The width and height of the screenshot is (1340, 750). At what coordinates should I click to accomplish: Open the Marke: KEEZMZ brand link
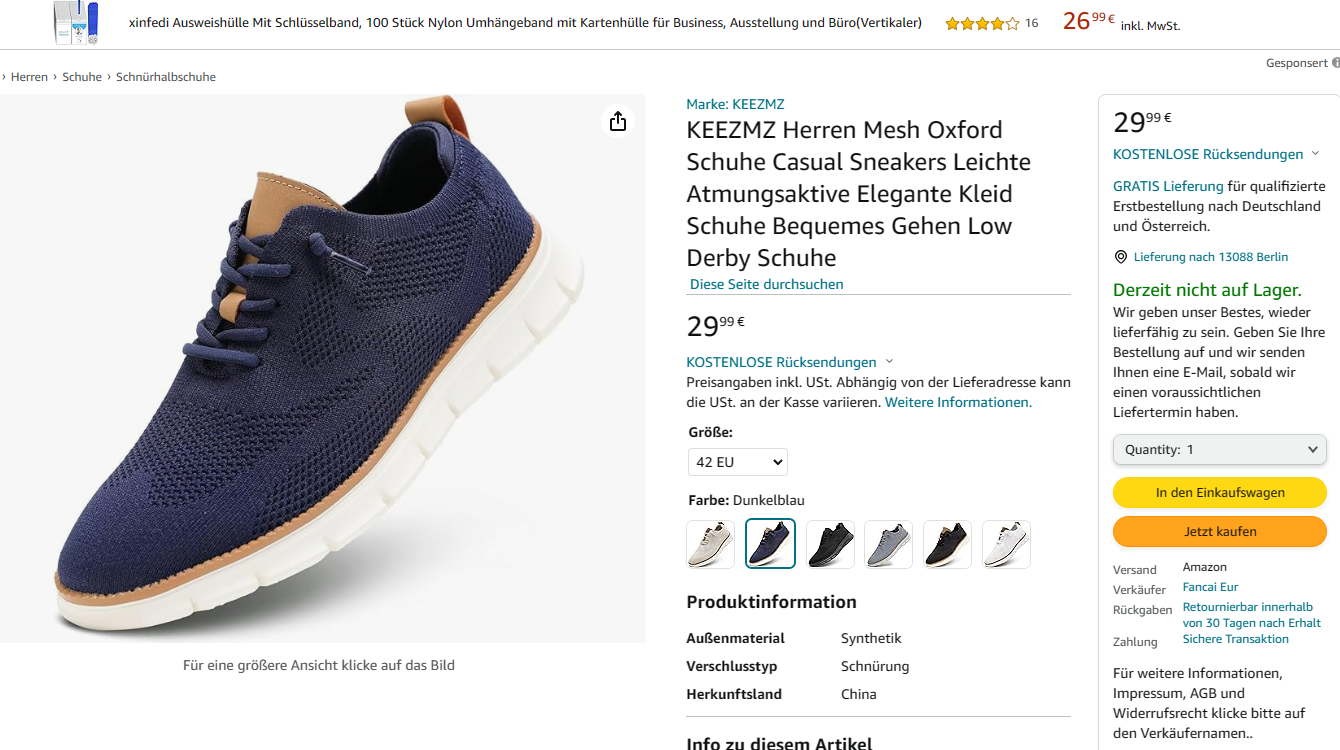735,104
